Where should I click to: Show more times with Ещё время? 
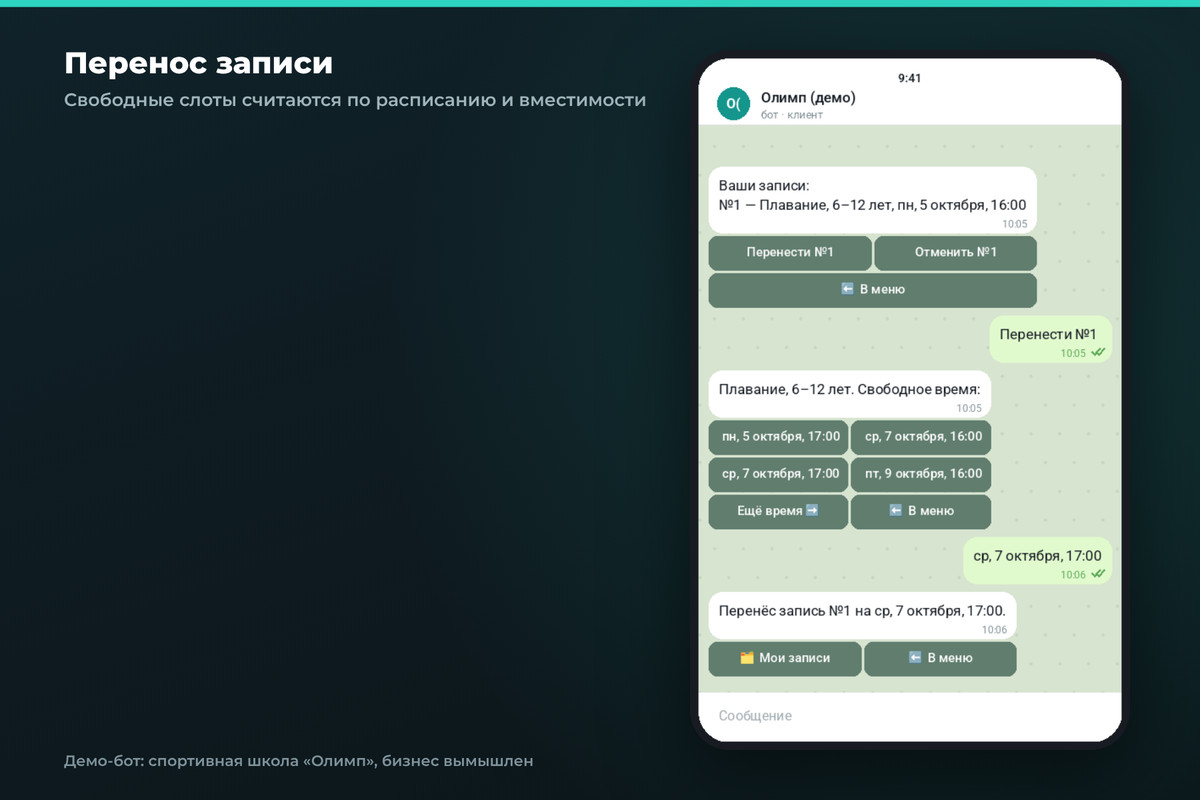779,511
